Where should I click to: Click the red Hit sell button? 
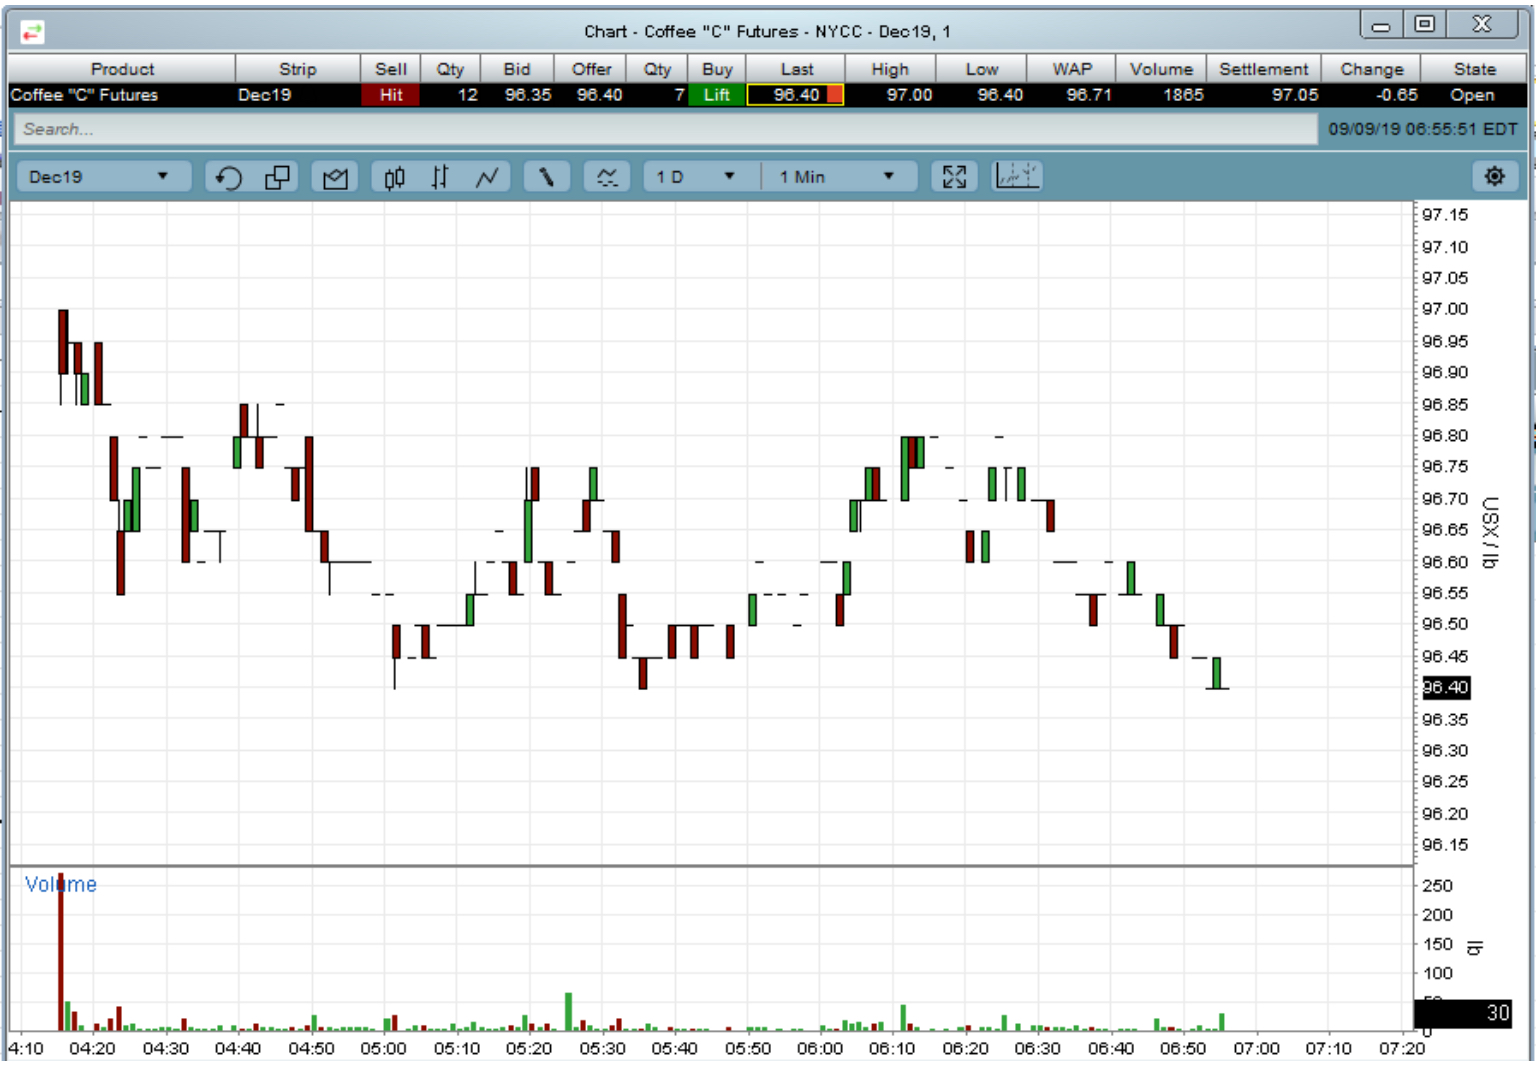pos(391,95)
